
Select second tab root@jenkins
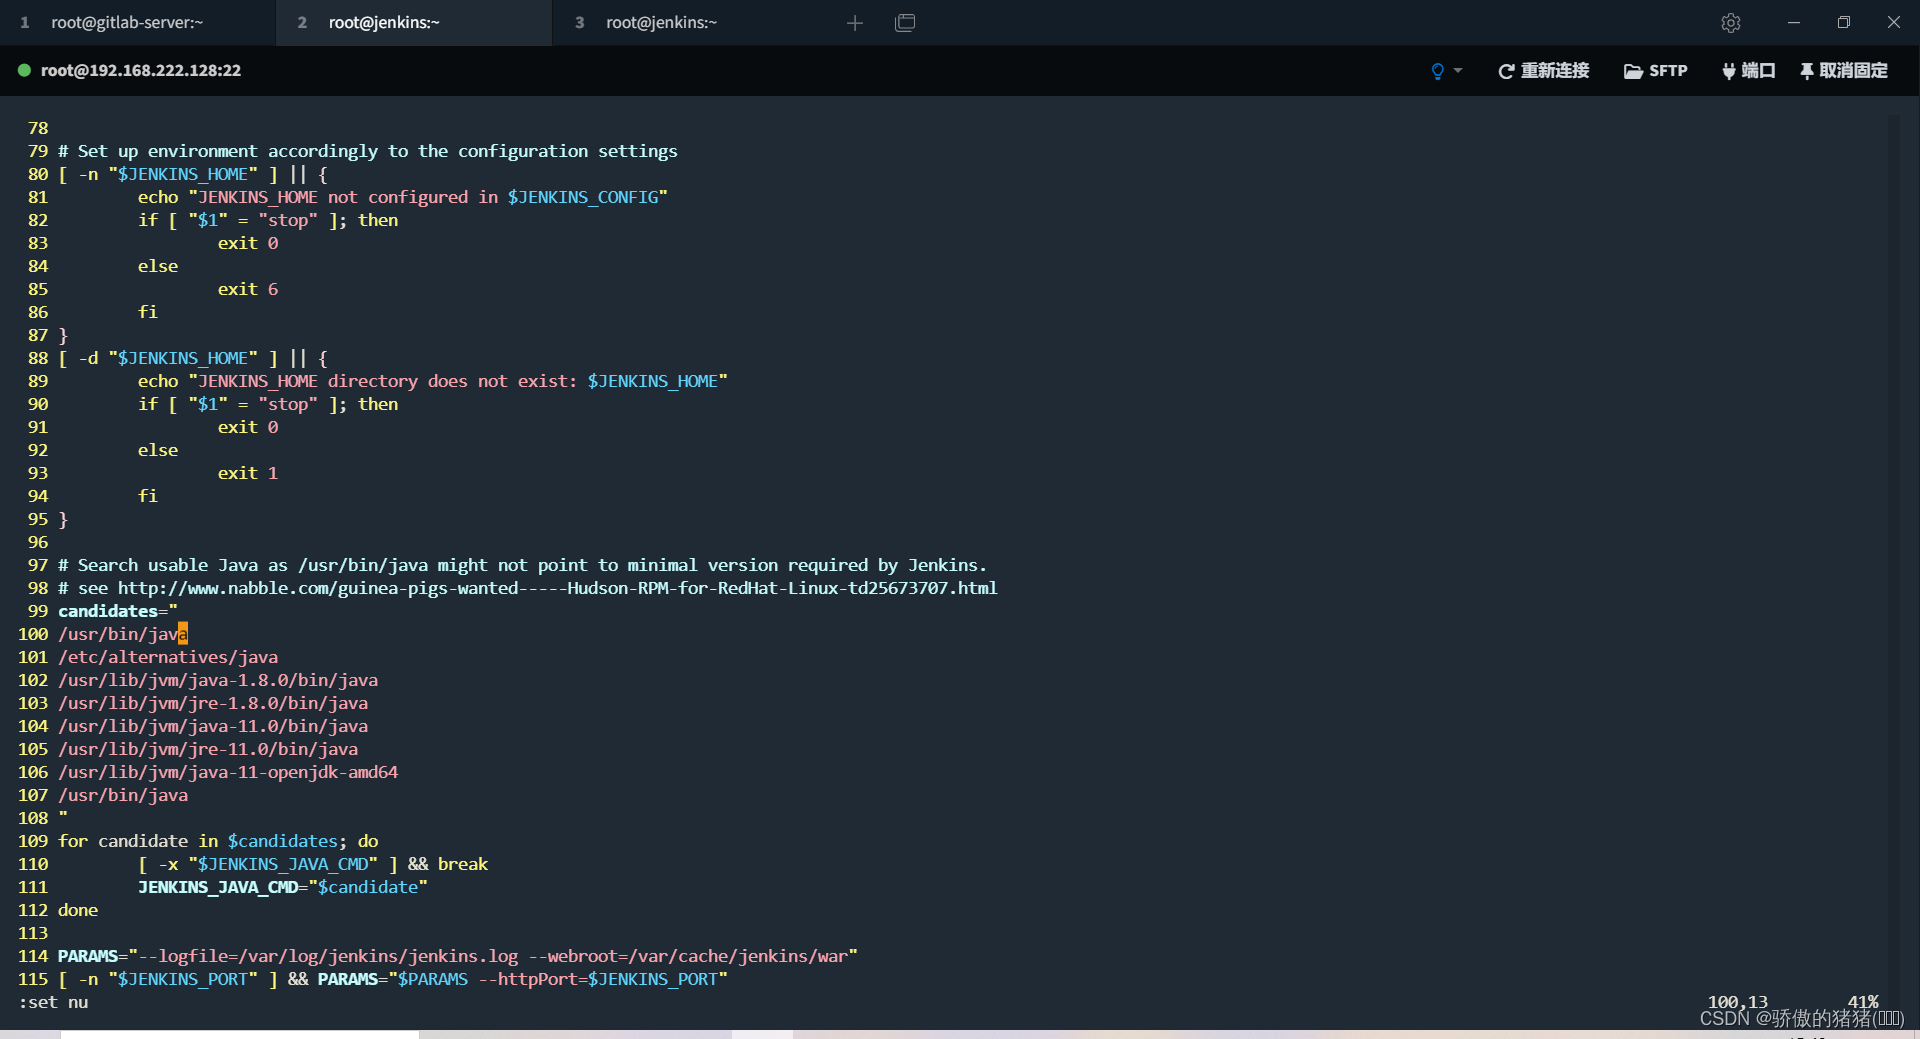point(413,22)
